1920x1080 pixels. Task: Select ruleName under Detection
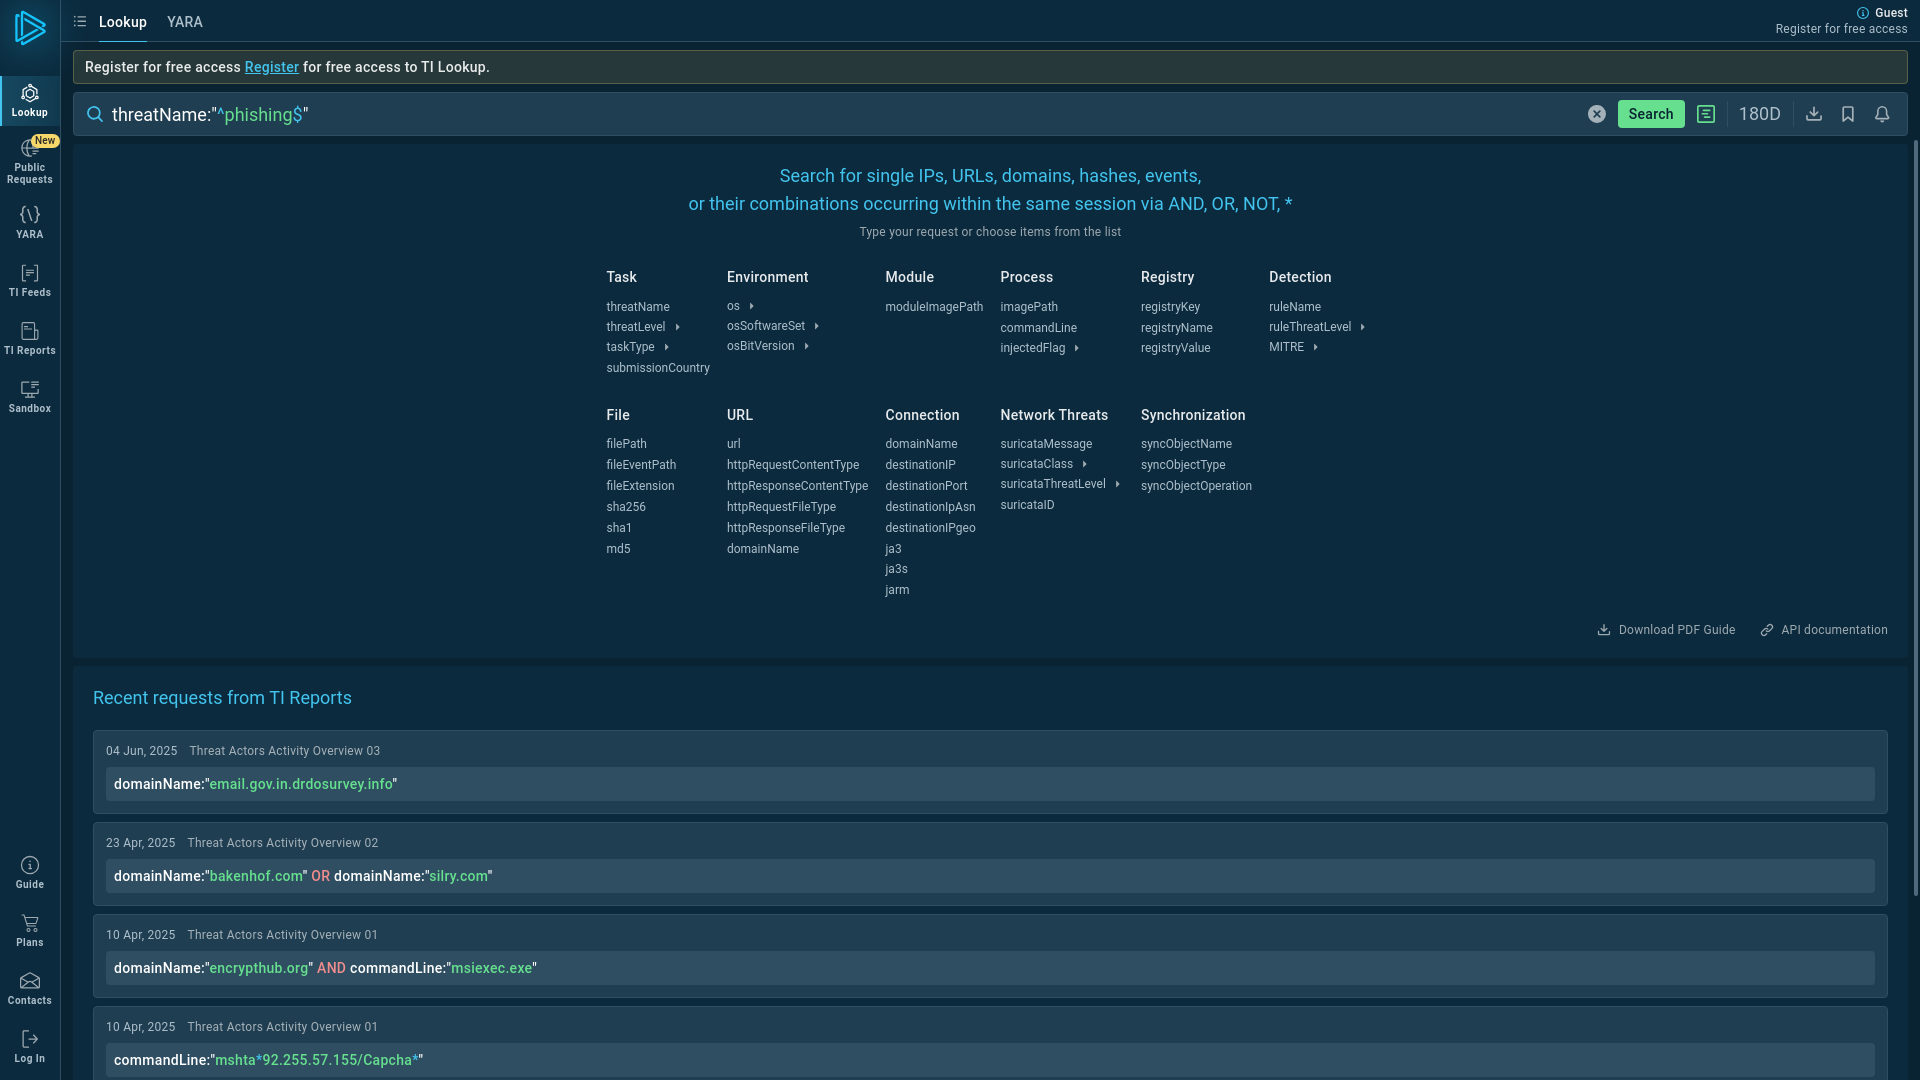point(1295,307)
